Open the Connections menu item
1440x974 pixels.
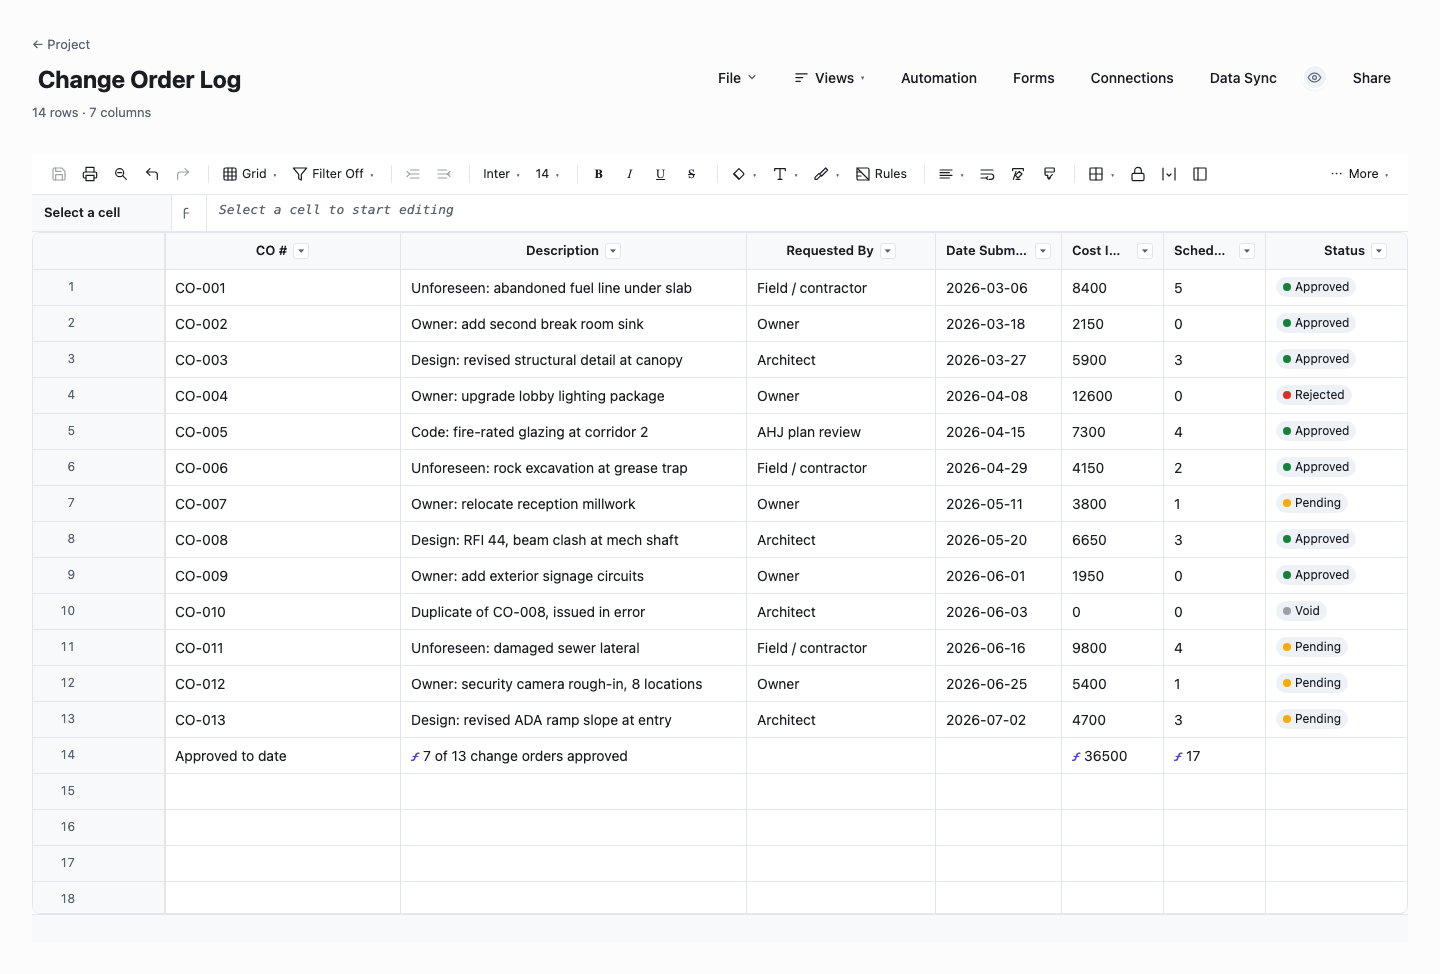[x=1132, y=78]
